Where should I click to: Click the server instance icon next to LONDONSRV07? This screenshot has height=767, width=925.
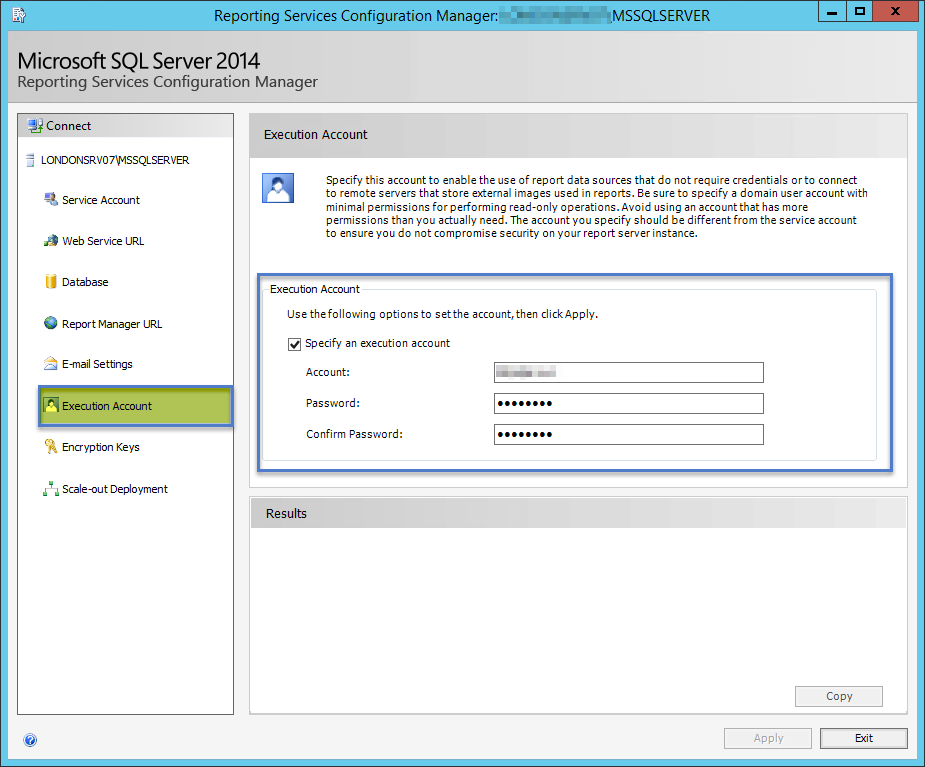click(x=30, y=160)
